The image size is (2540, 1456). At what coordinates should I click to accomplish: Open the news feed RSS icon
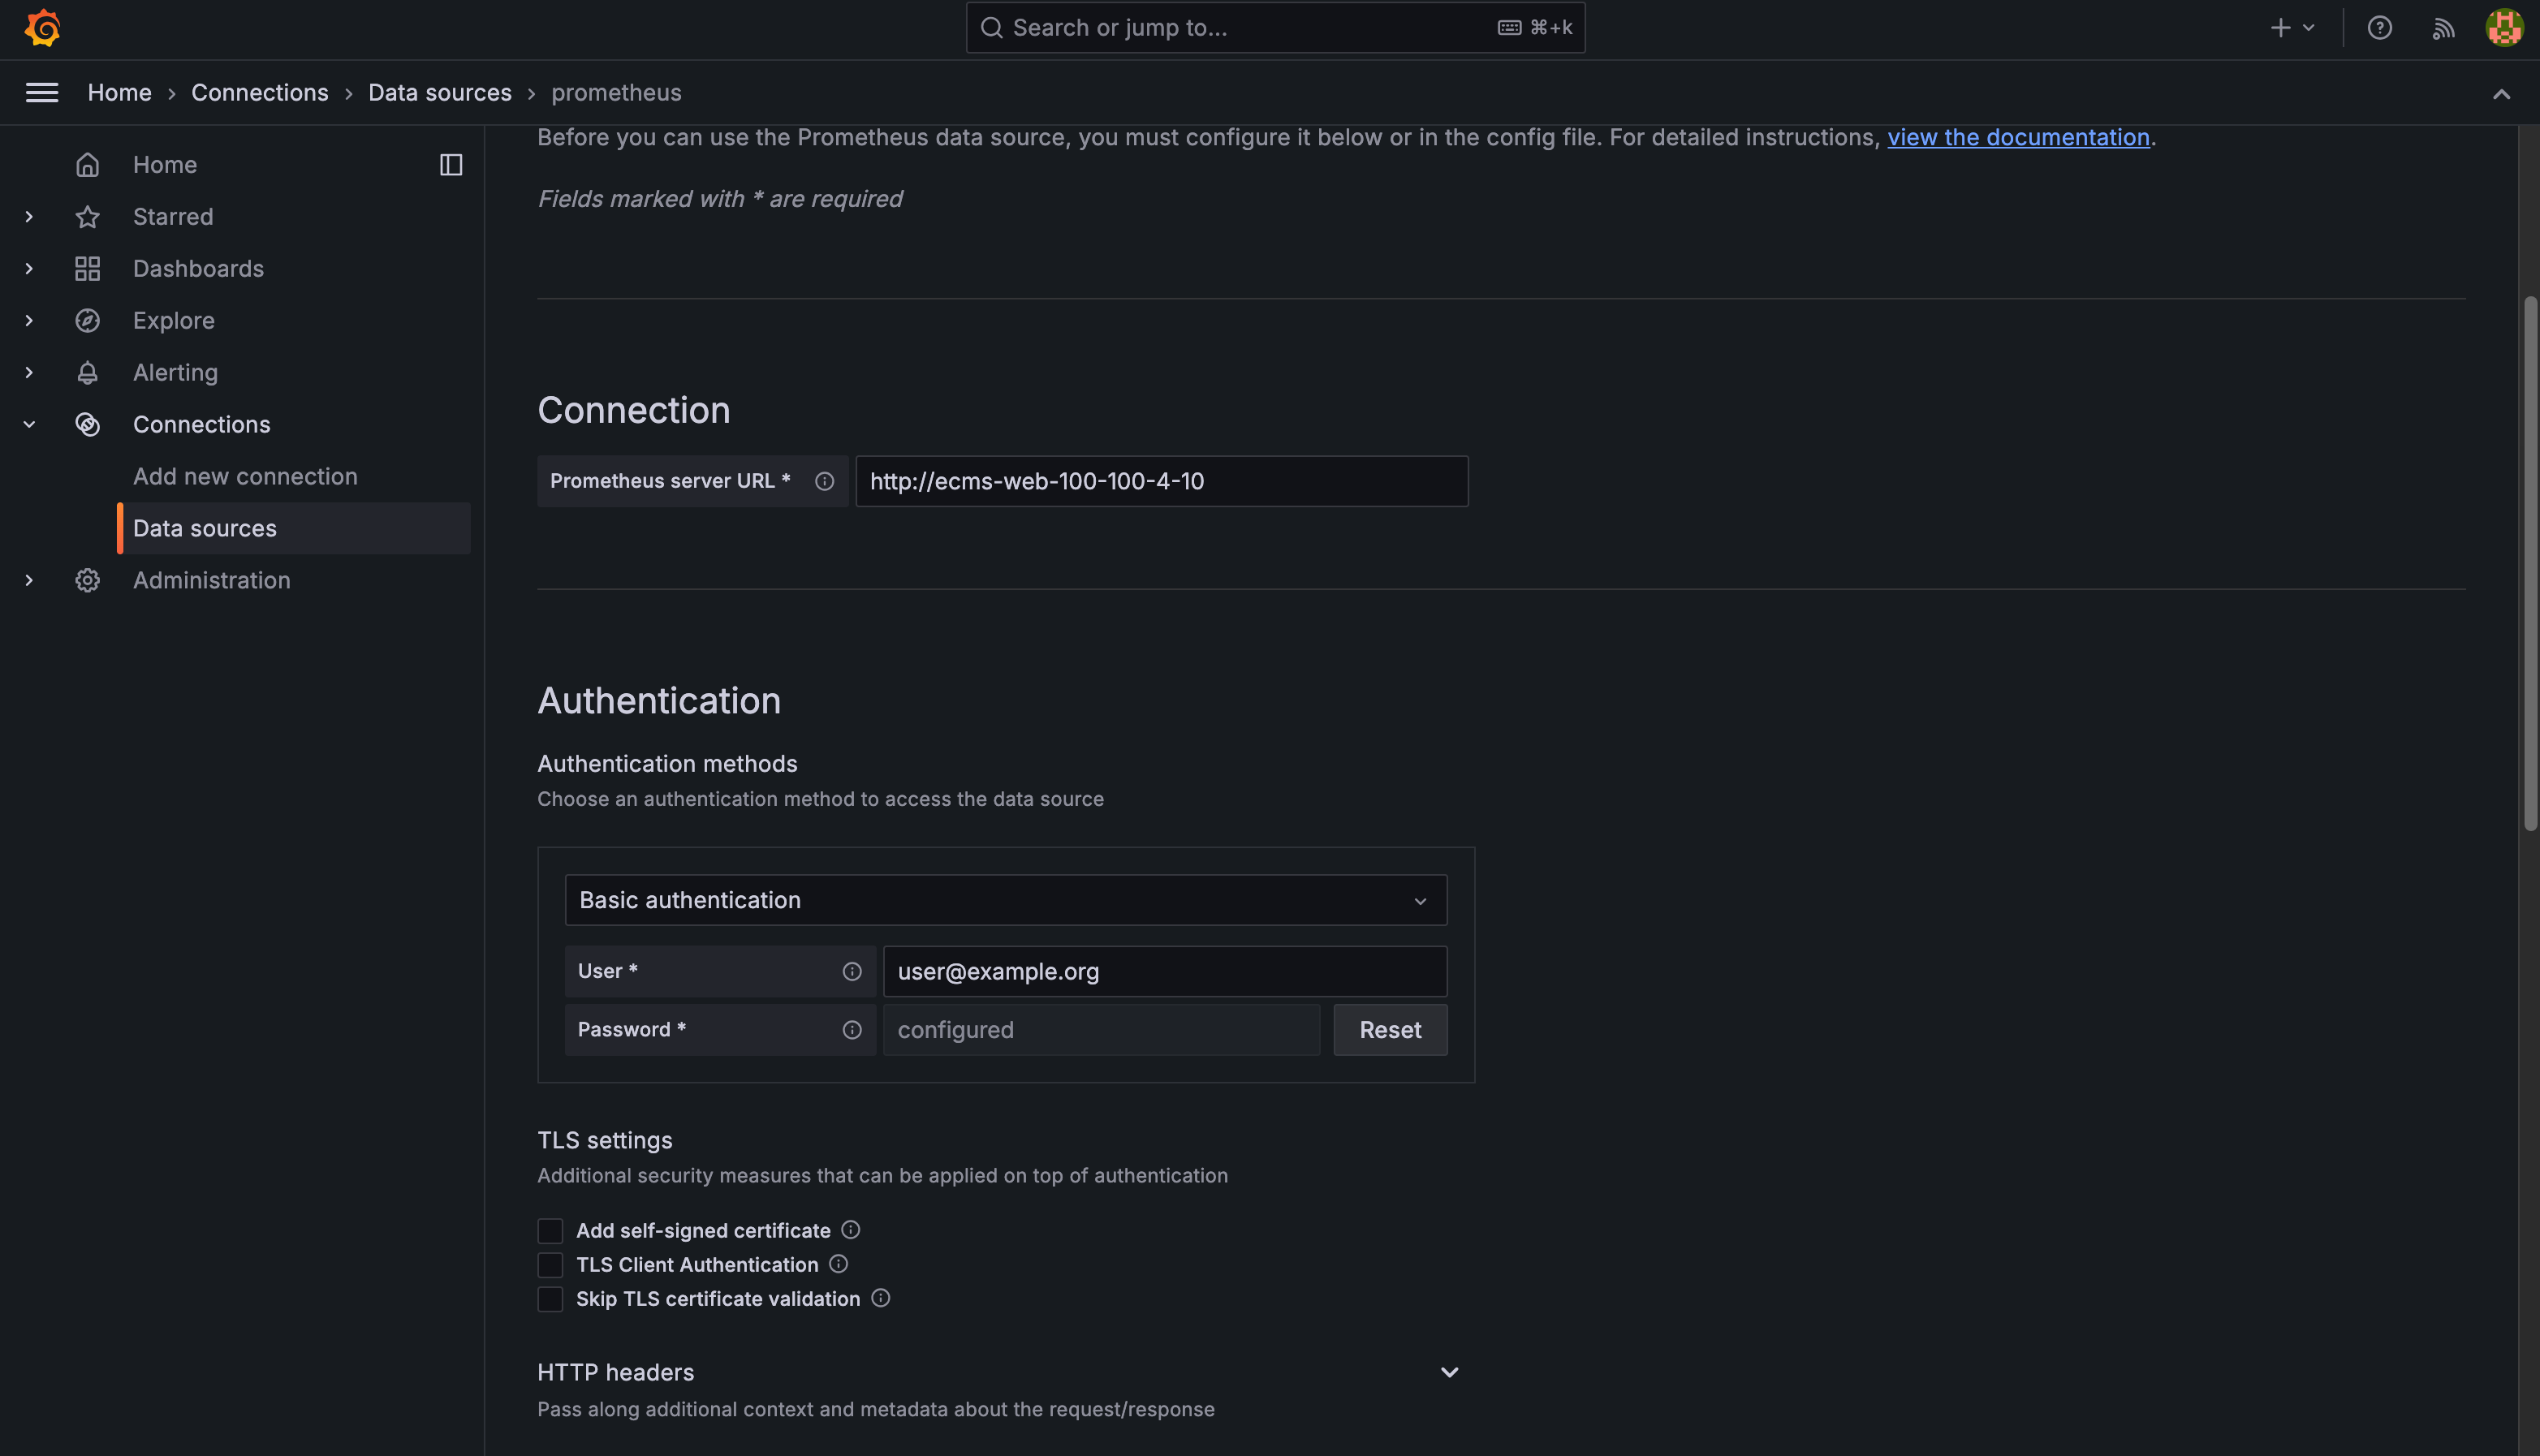click(2443, 28)
